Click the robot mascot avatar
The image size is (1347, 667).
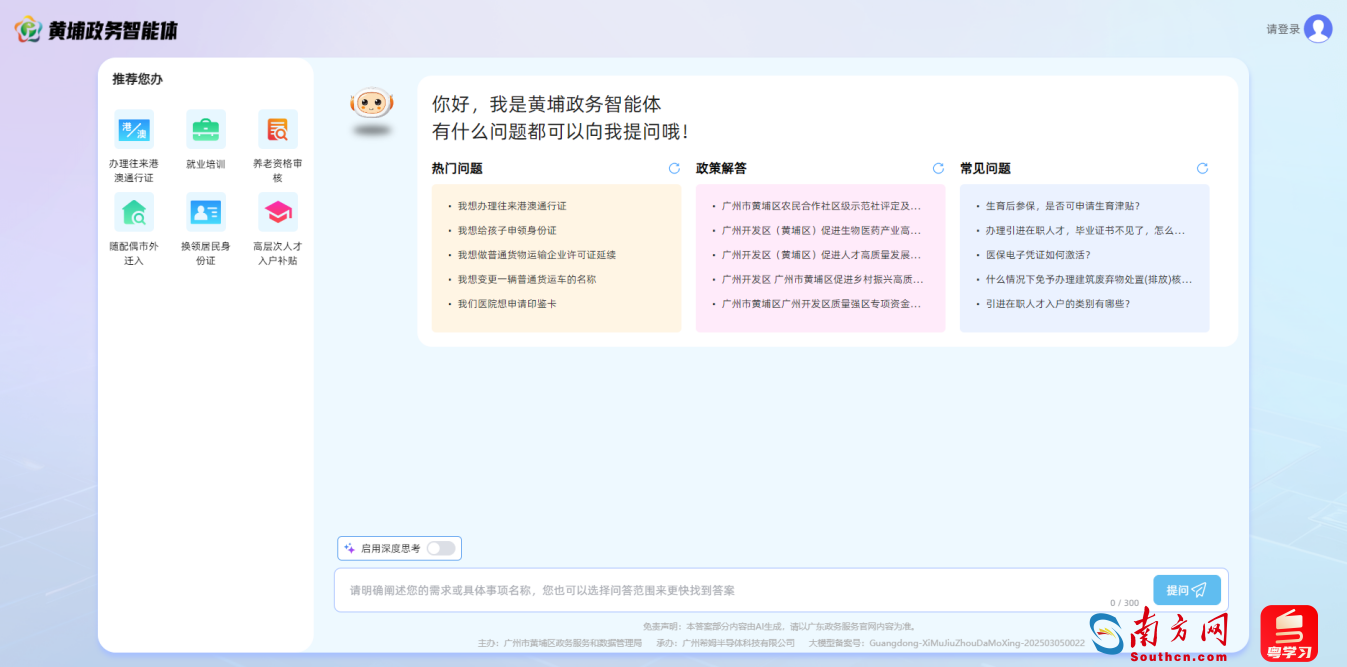click(372, 104)
